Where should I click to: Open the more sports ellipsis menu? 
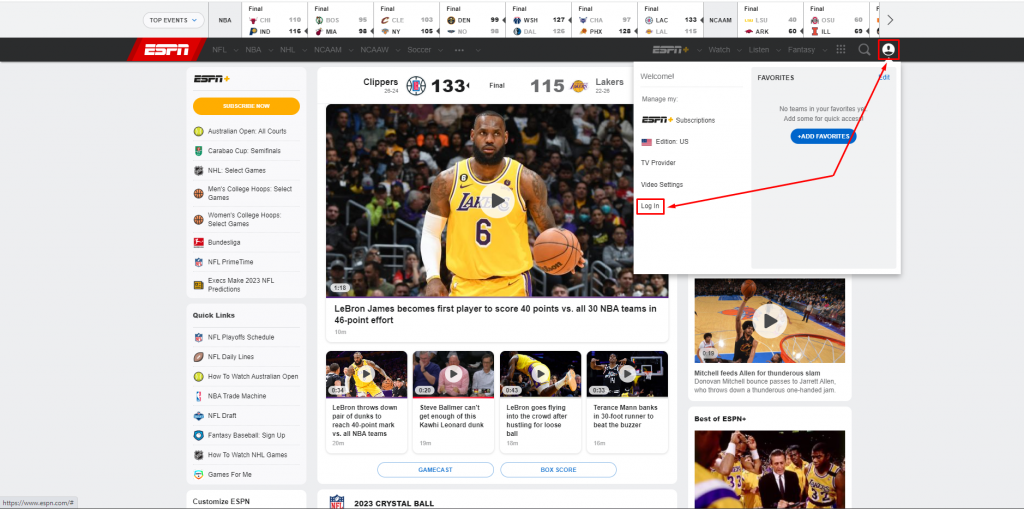pos(459,50)
